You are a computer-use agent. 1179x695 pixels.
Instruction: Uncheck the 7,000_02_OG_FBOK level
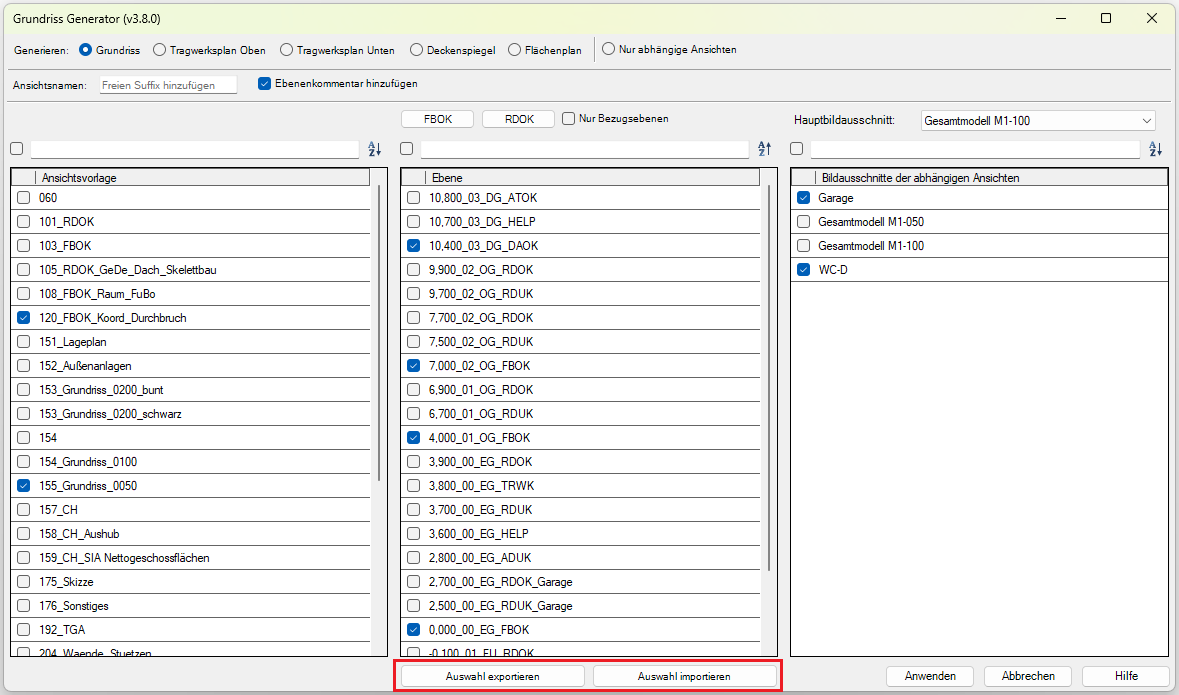[x=414, y=366]
